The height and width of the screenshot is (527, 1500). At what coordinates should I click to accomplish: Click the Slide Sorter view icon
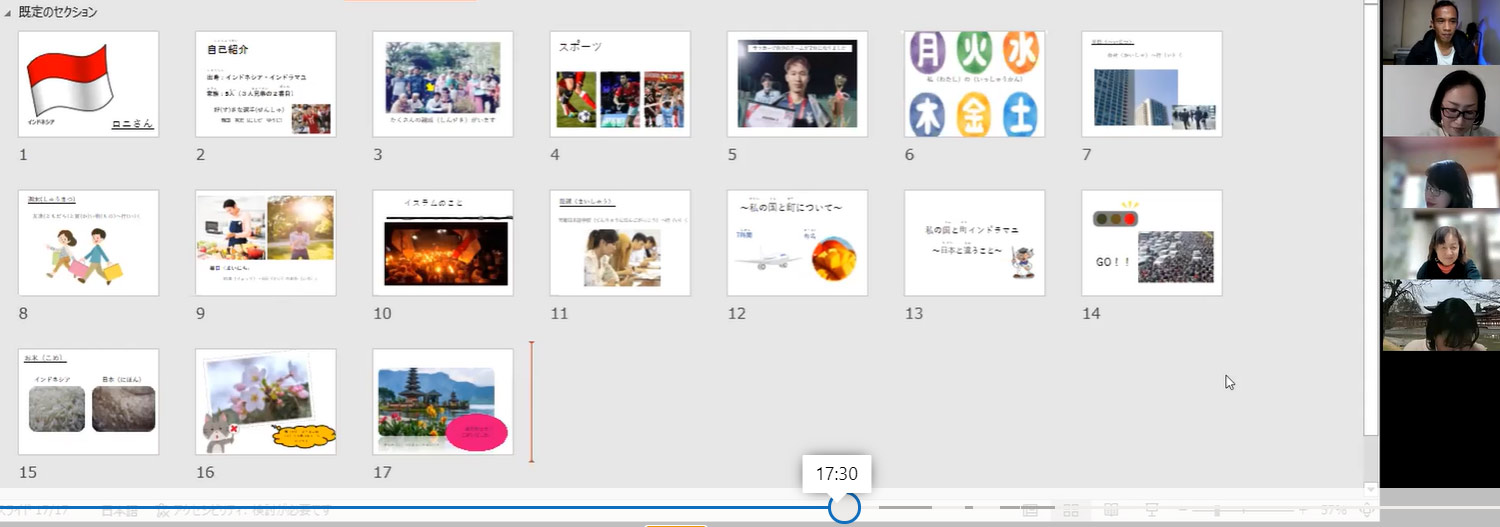tap(1071, 510)
